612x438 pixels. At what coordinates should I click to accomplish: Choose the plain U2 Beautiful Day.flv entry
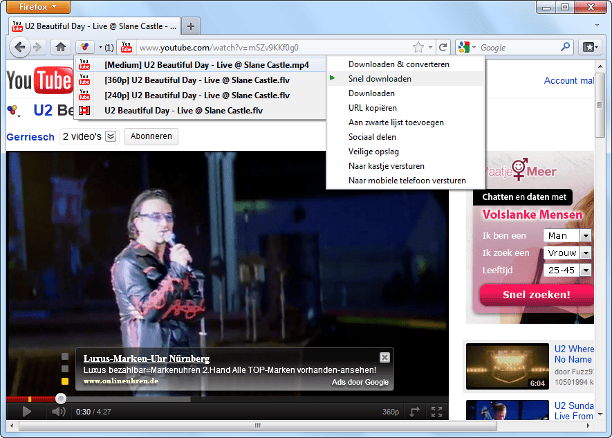tap(200, 110)
